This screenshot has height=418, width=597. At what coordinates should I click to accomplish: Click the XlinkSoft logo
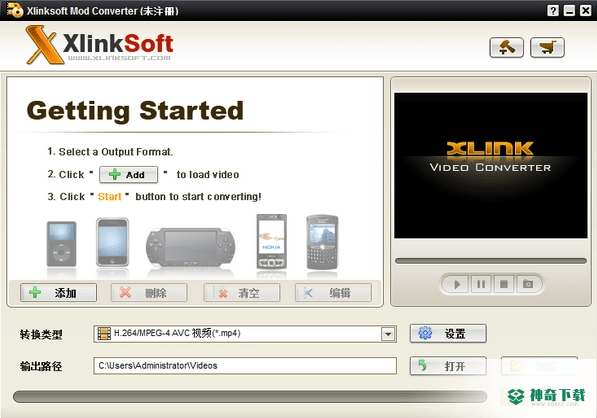[100, 45]
